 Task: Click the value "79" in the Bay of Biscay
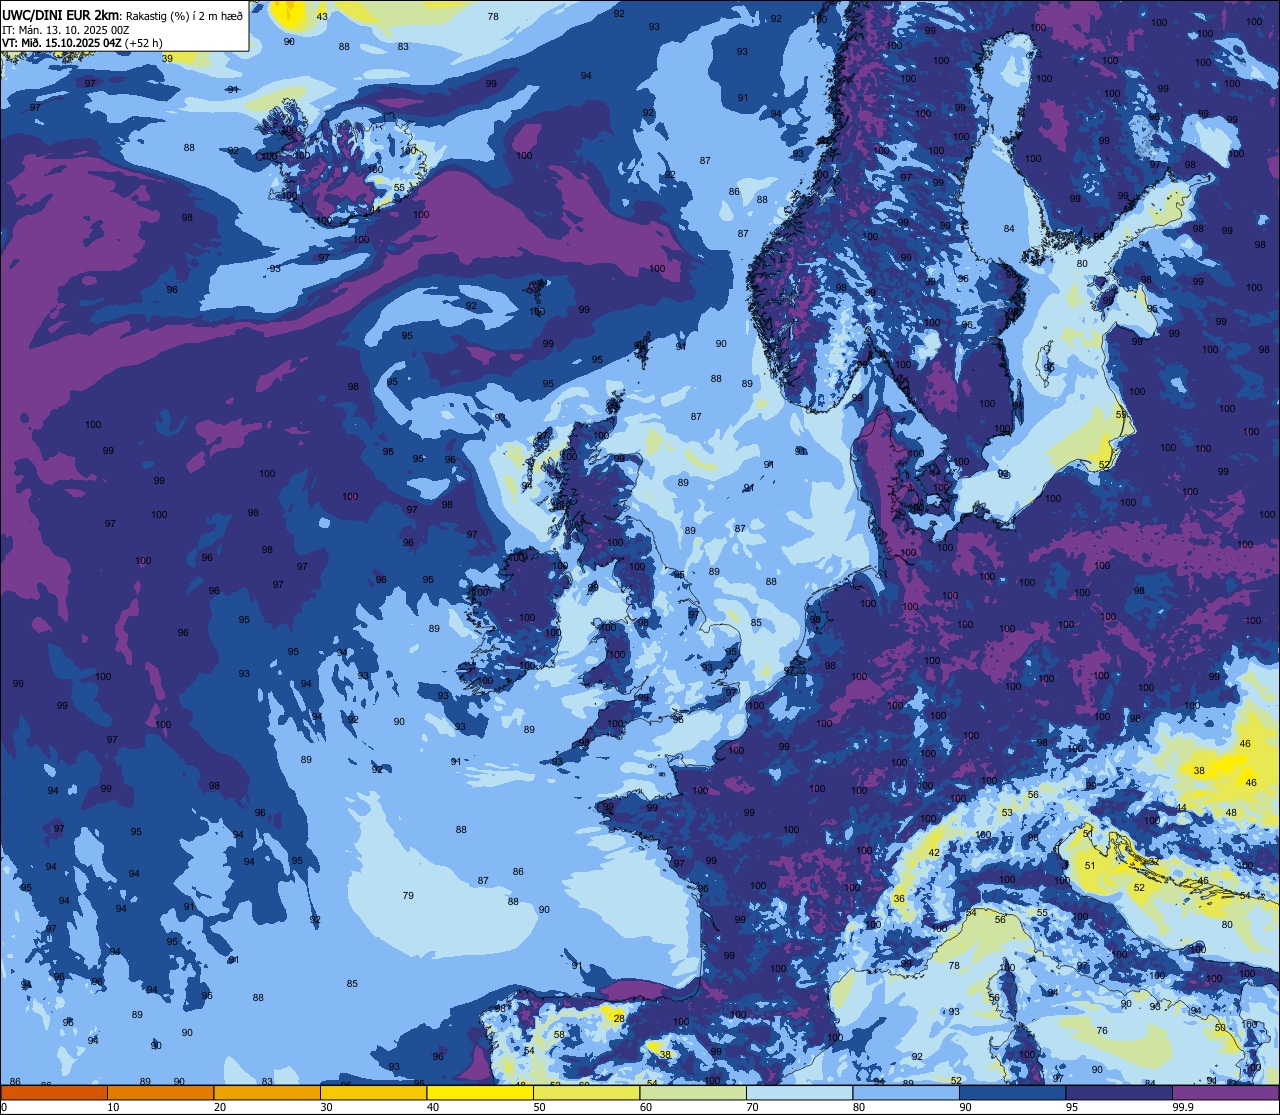[408, 895]
